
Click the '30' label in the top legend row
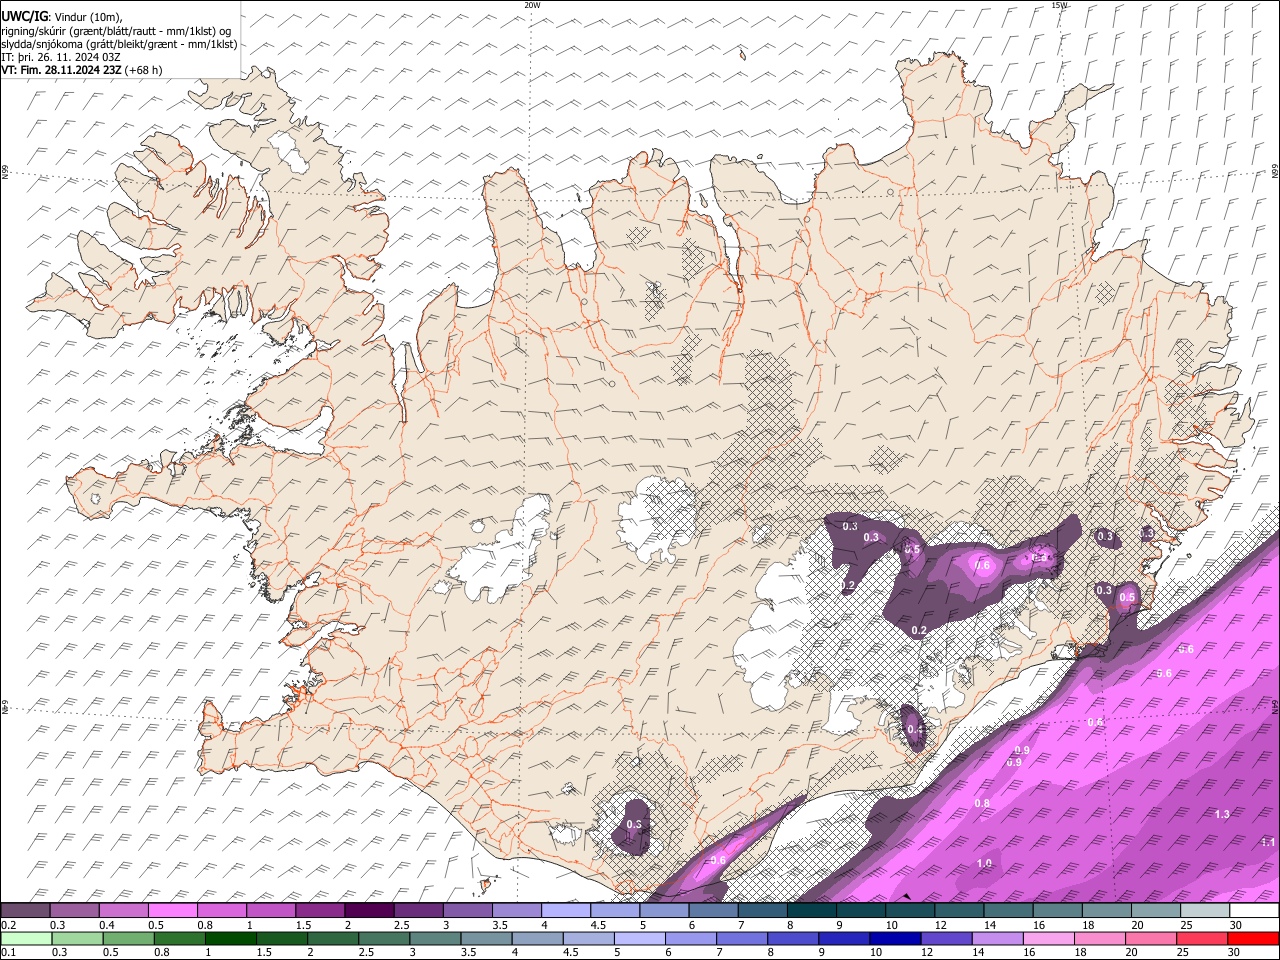pos(1235,925)
